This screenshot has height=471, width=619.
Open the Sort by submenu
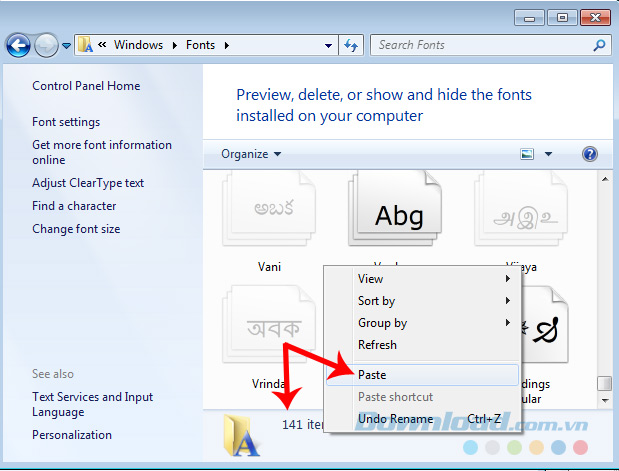pos(376,301)
